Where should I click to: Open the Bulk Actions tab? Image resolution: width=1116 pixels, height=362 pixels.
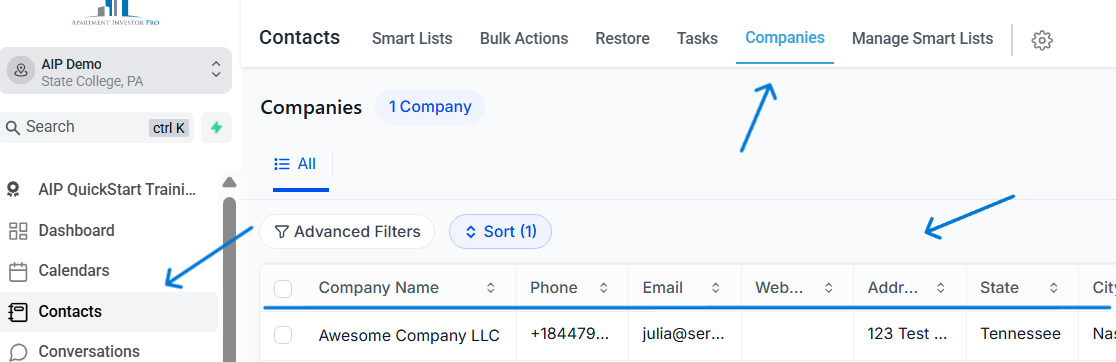click(x=524, y=38)
